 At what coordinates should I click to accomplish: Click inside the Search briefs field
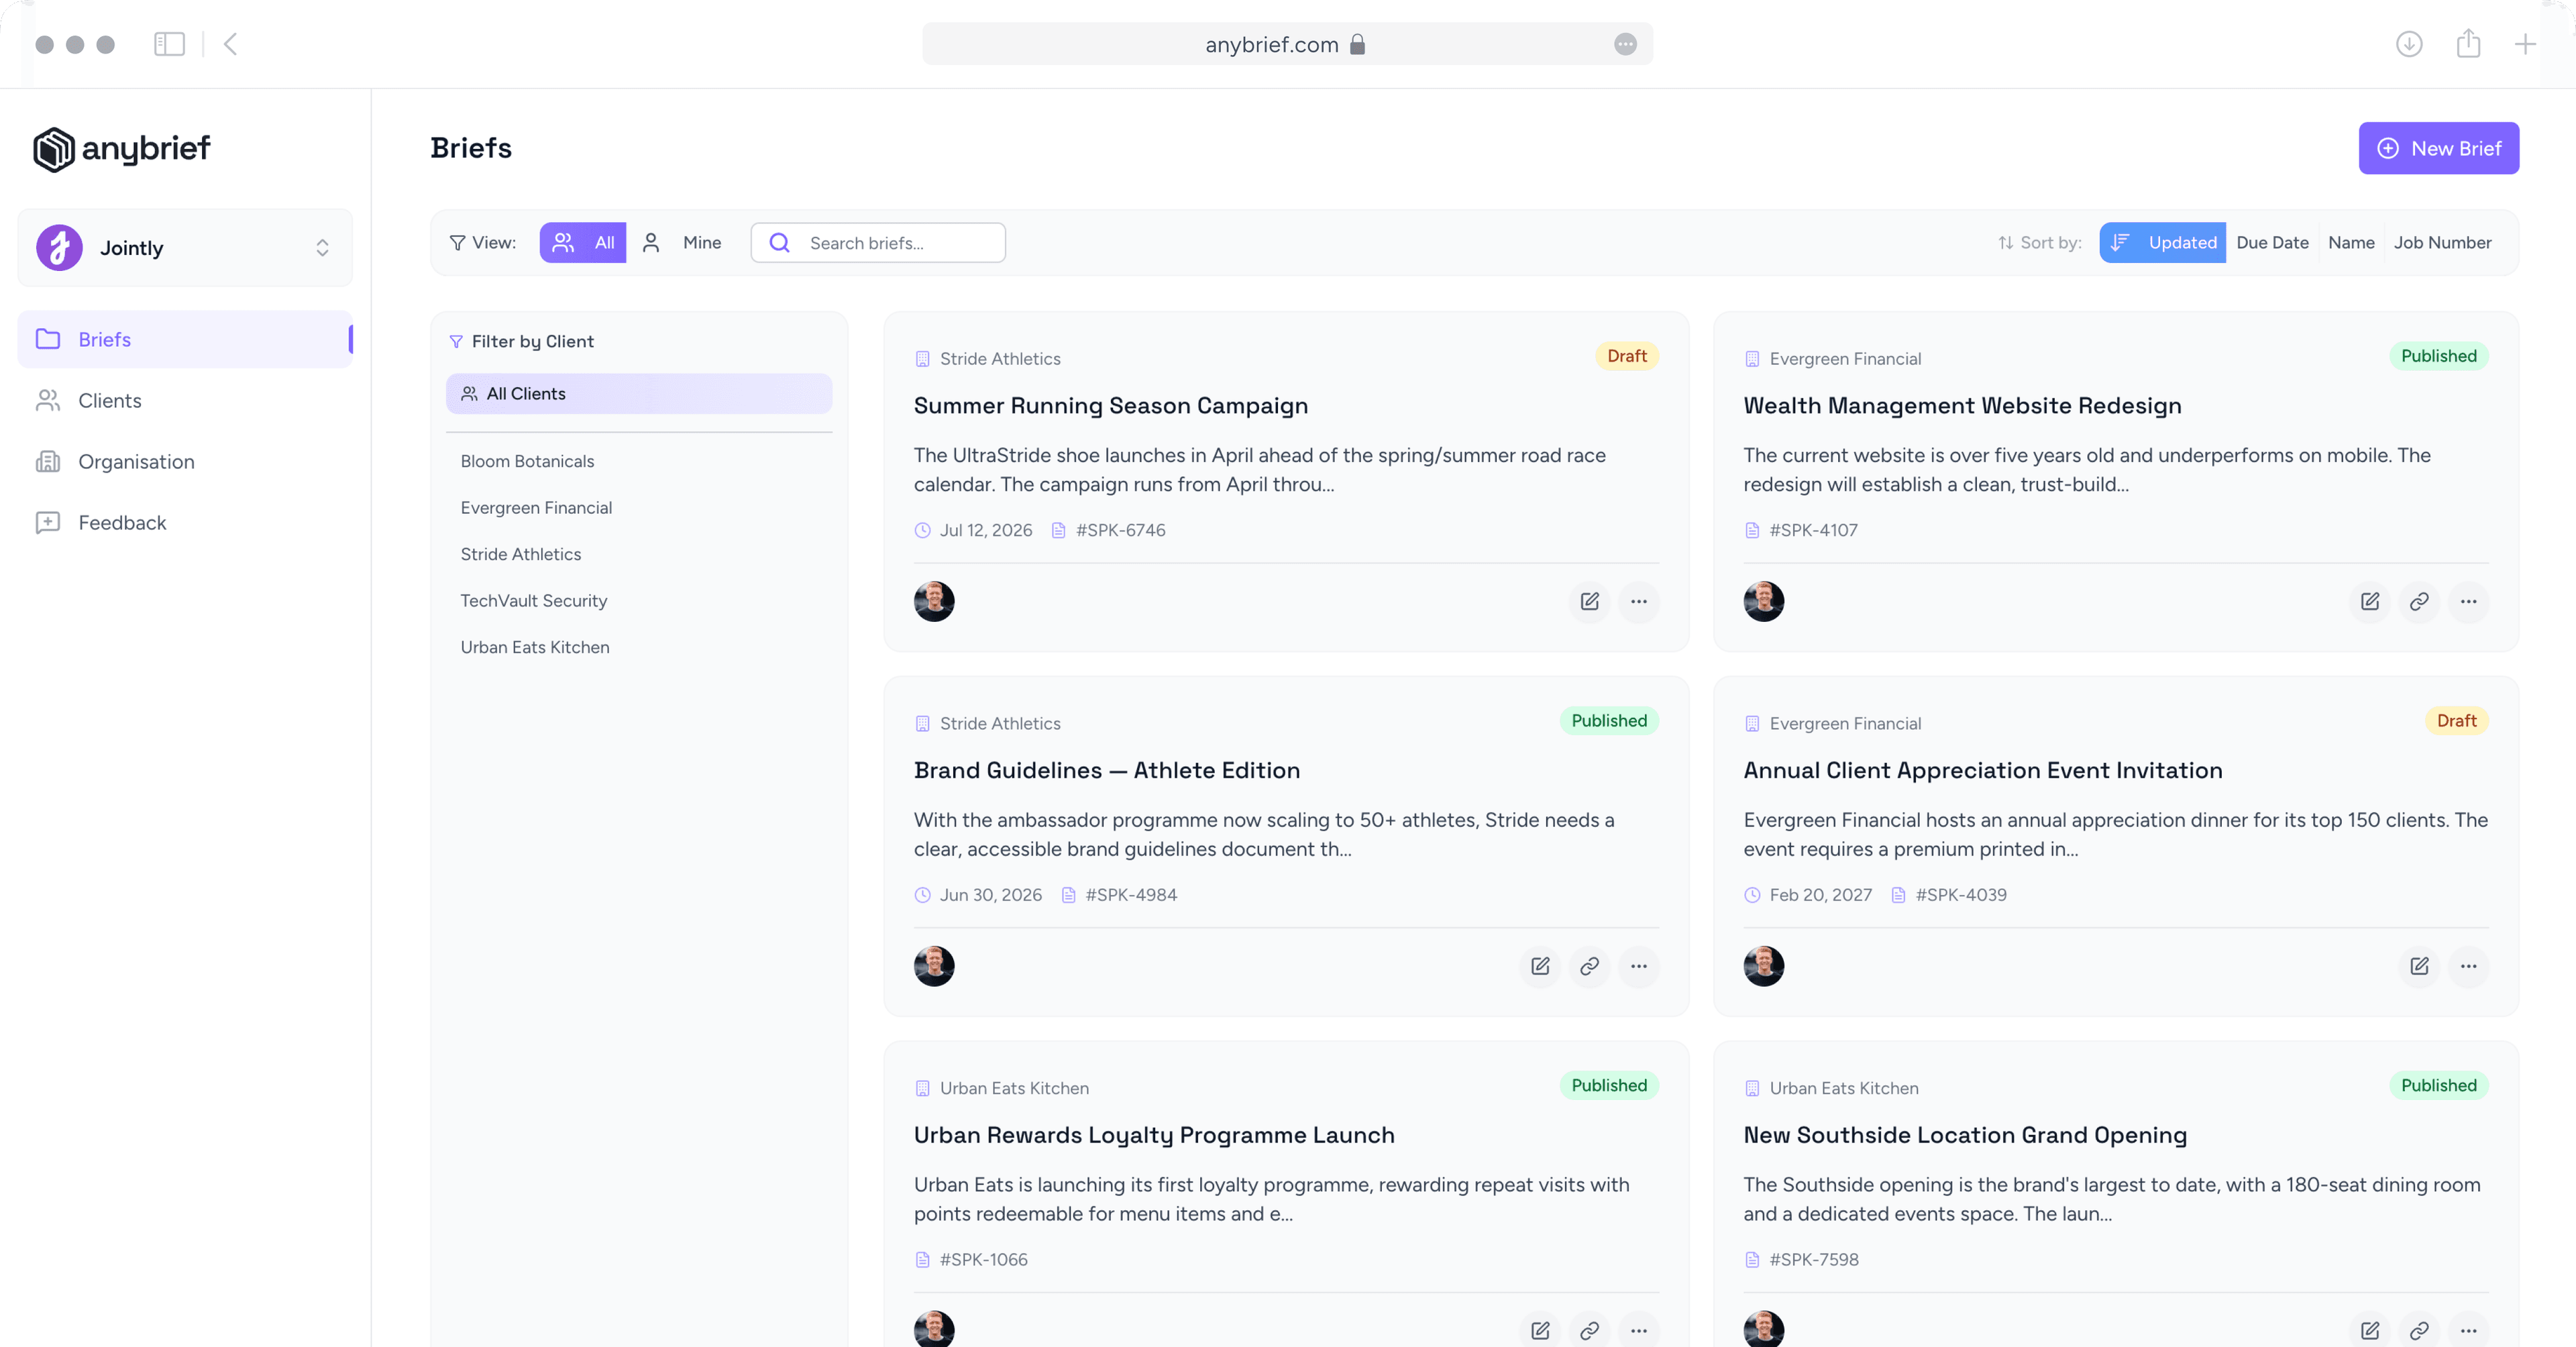coord(878,242)
